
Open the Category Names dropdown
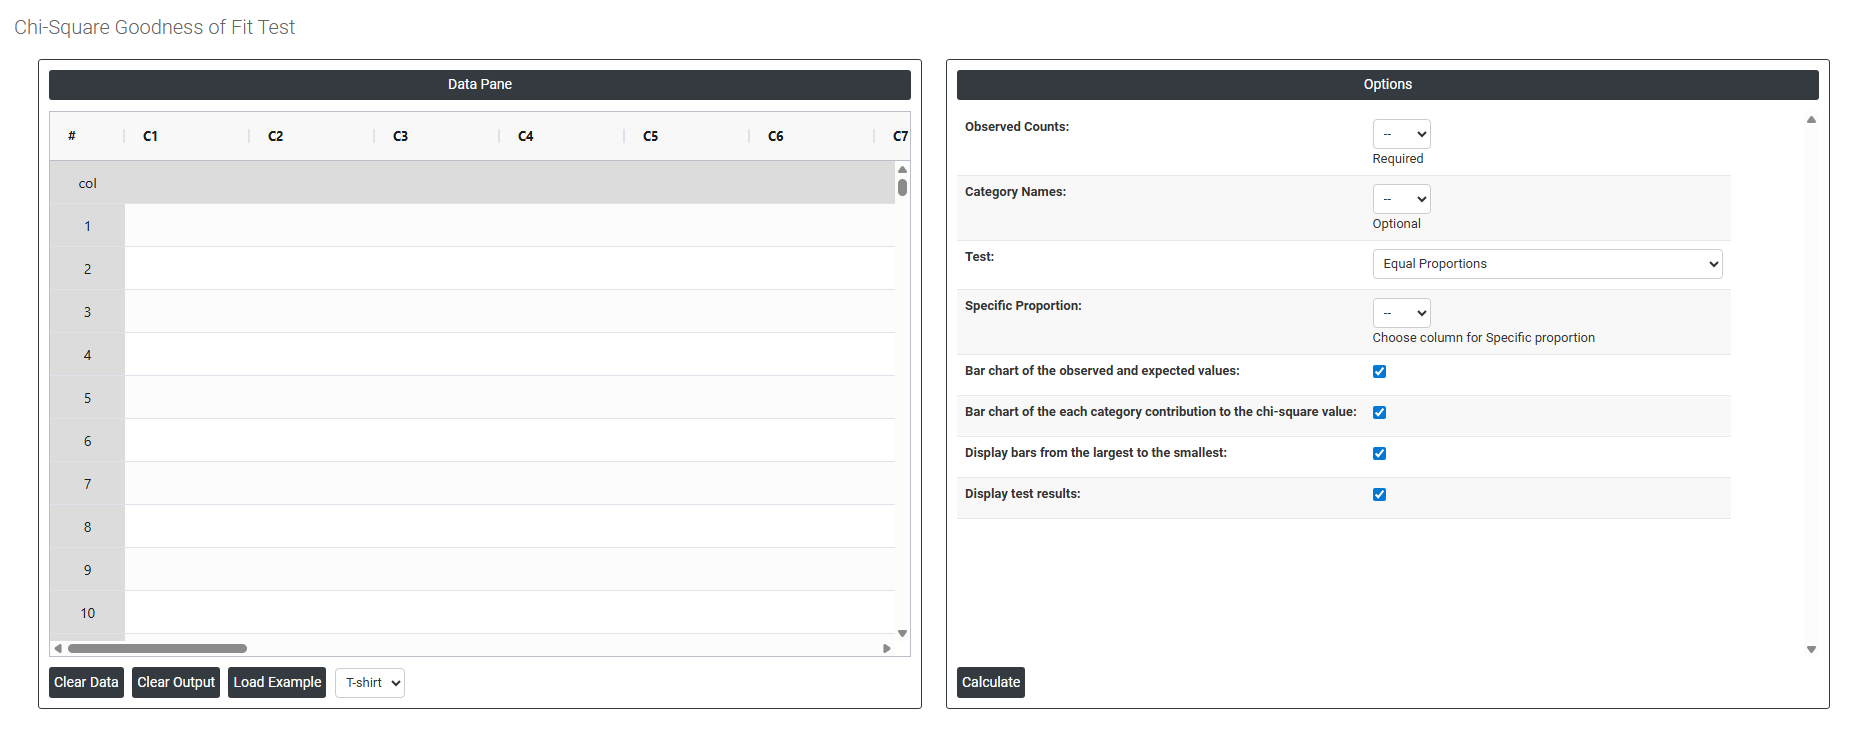coord(1401,199)
